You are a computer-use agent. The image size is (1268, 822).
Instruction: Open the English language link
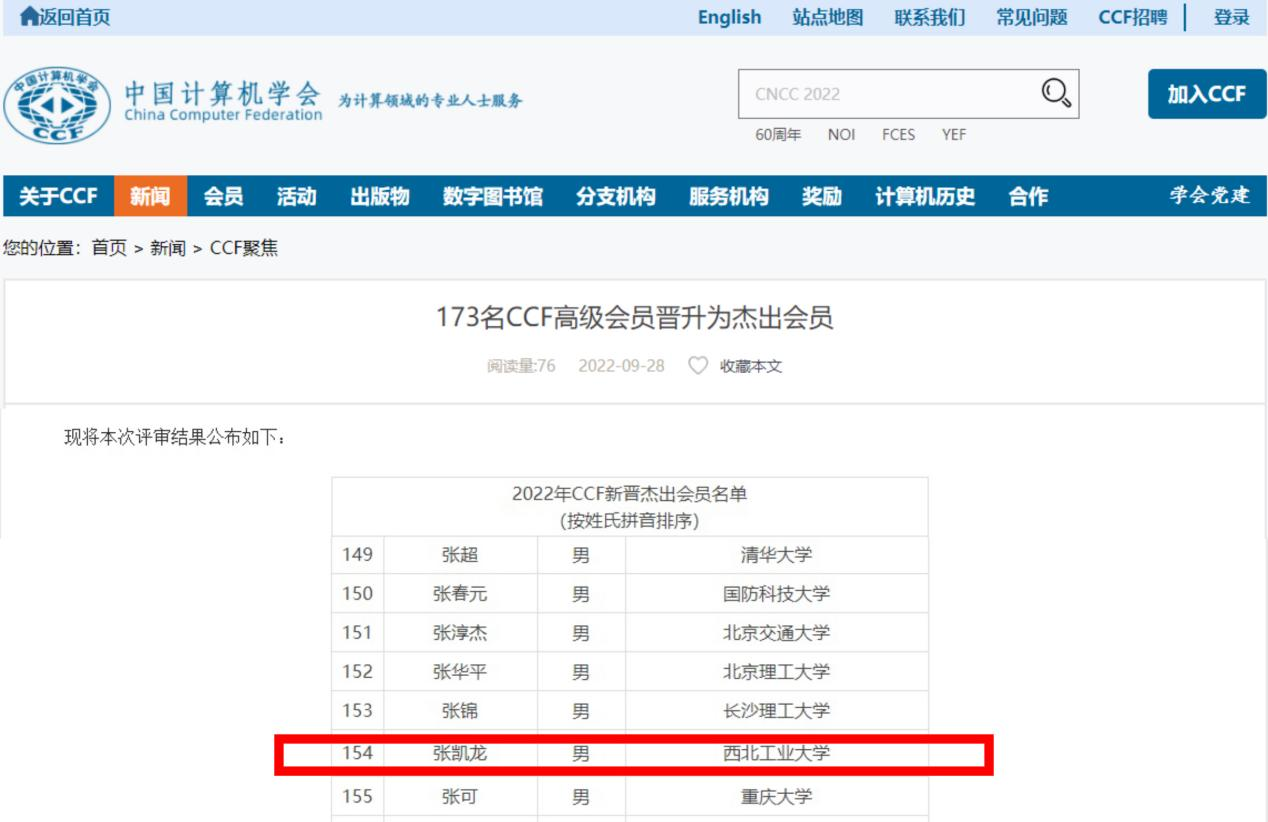[x=729, y=17]
